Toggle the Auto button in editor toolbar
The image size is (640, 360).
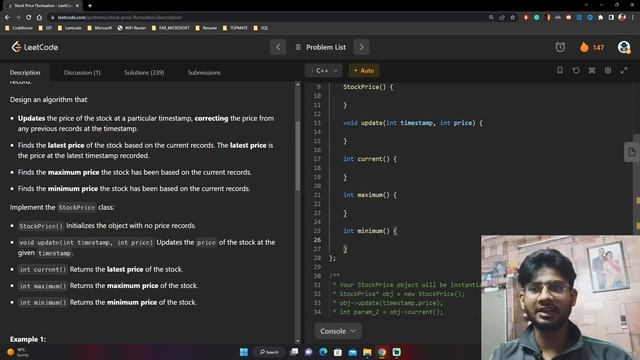pyautogui.click(x=364, y=71)
